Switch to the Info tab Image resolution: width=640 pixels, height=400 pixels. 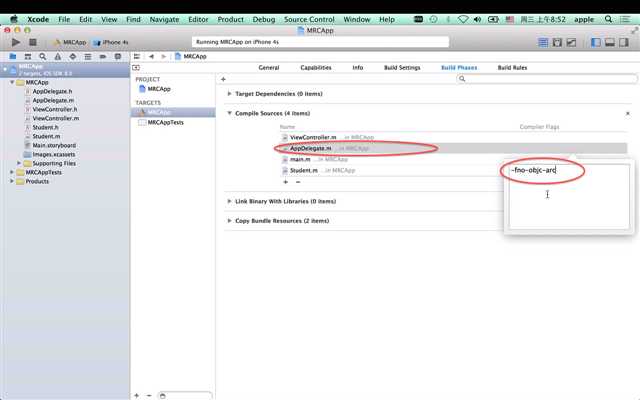(358, 68)
